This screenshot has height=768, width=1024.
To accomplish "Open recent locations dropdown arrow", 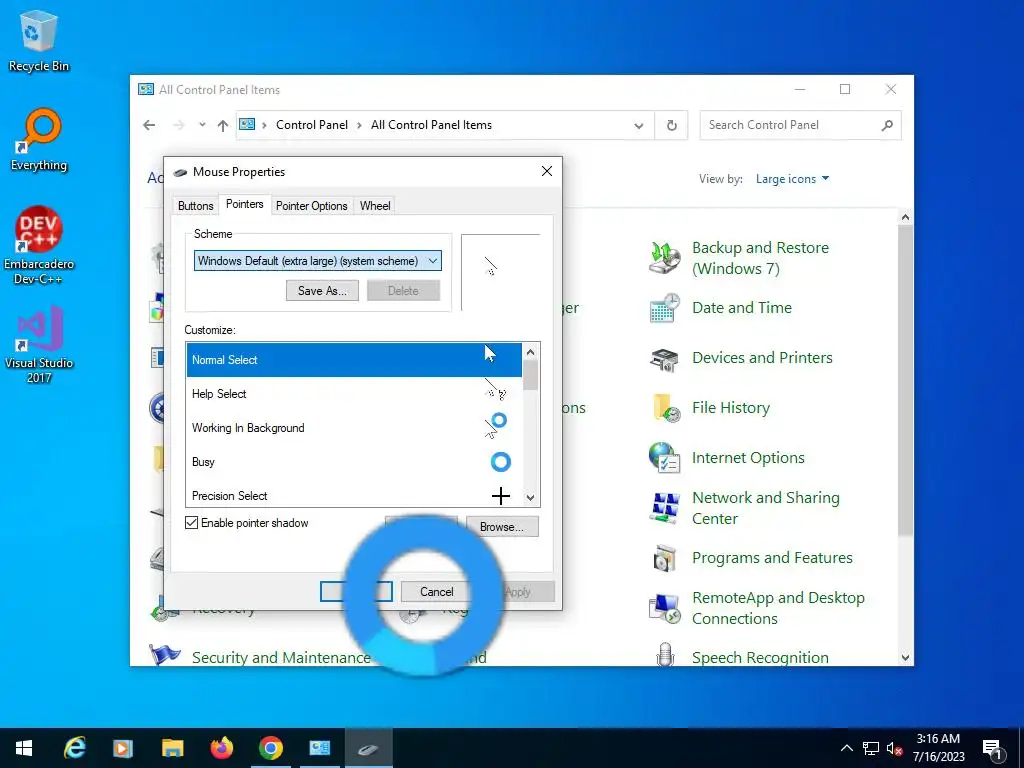I will (202, 125).
